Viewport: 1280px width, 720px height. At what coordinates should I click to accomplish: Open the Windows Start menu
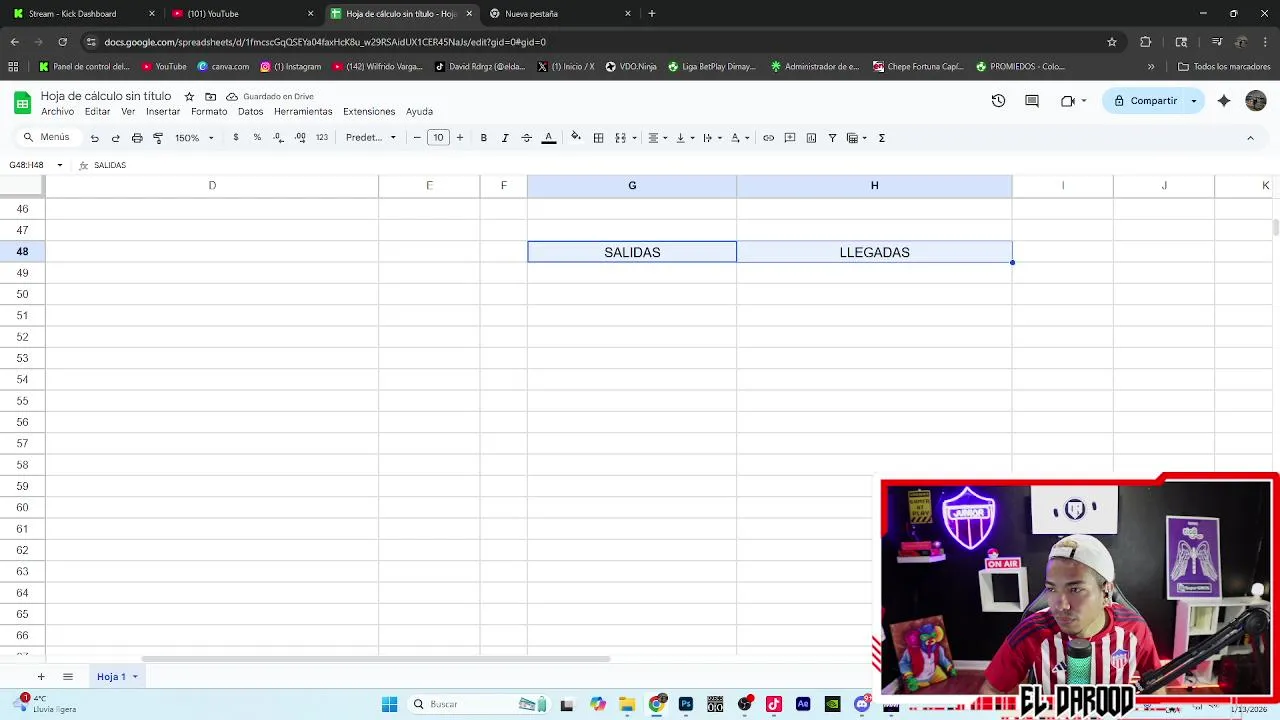(389, 704)
